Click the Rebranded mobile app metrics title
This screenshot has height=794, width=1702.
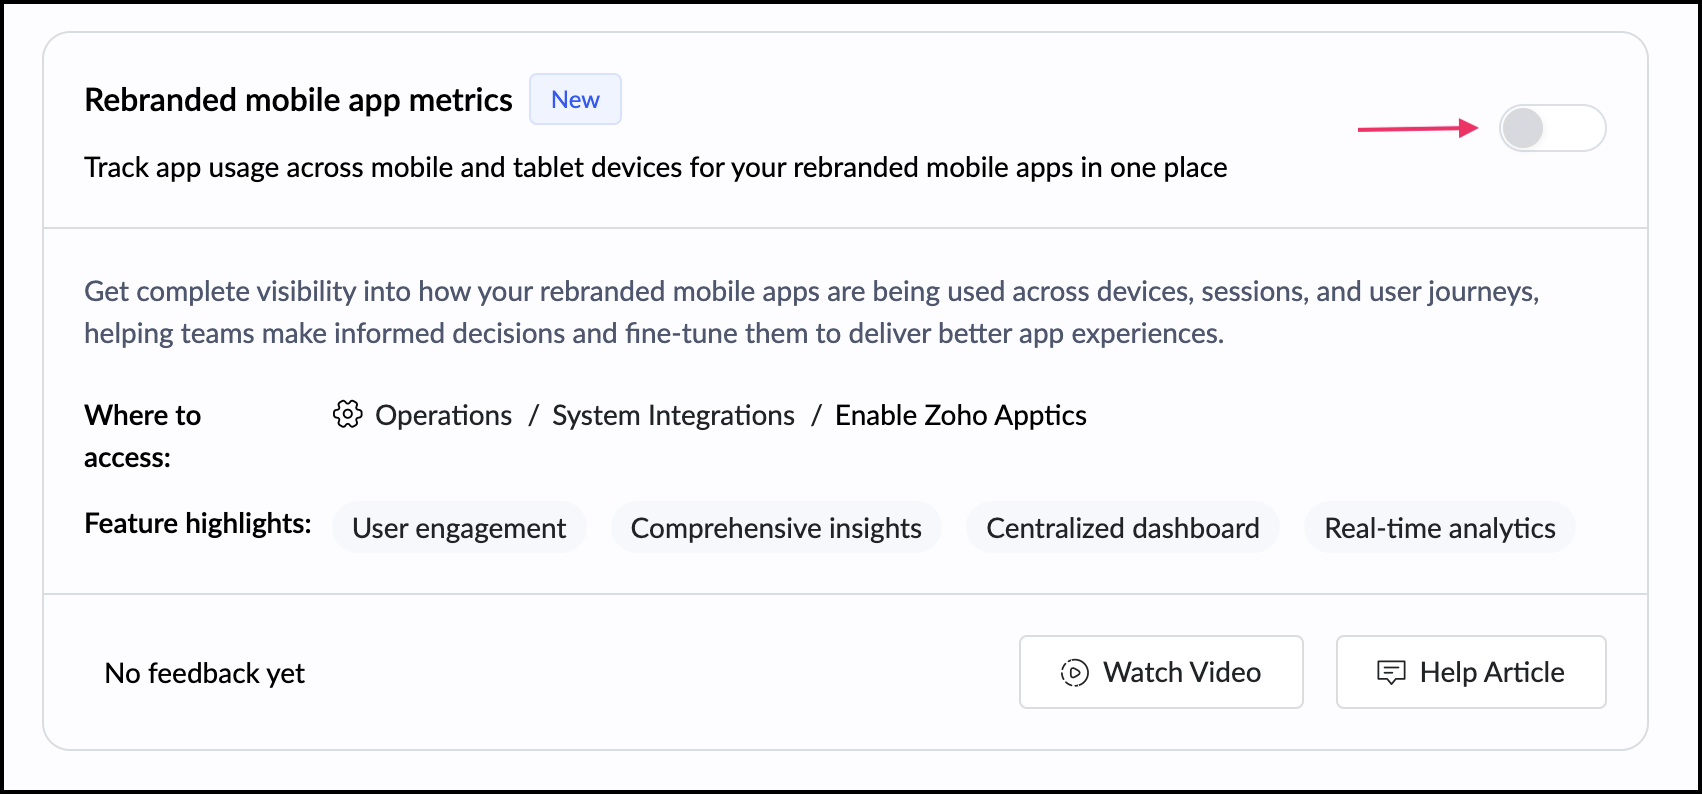(298, 100)
